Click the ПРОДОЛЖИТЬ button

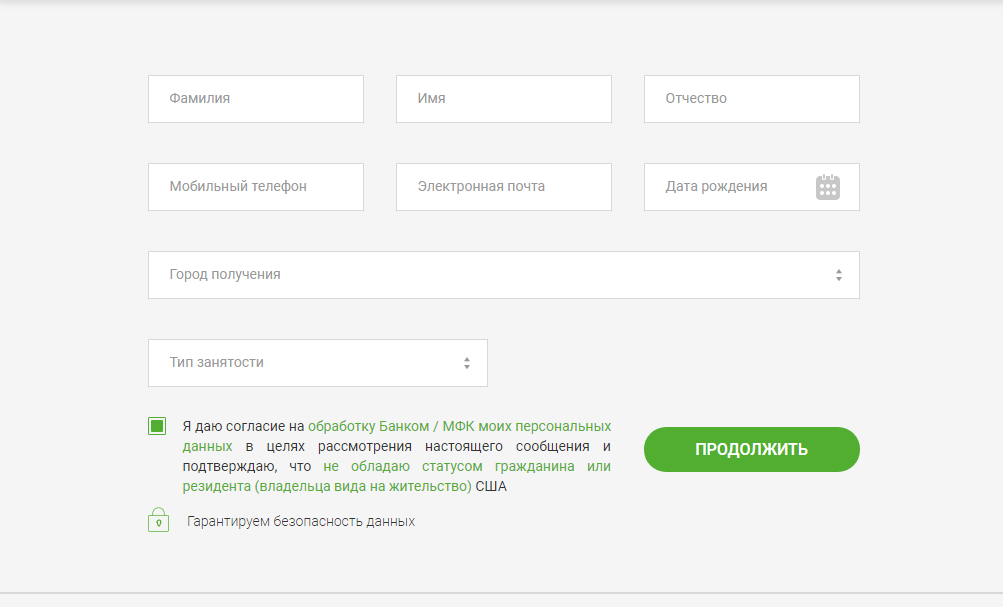pos(752,450)
